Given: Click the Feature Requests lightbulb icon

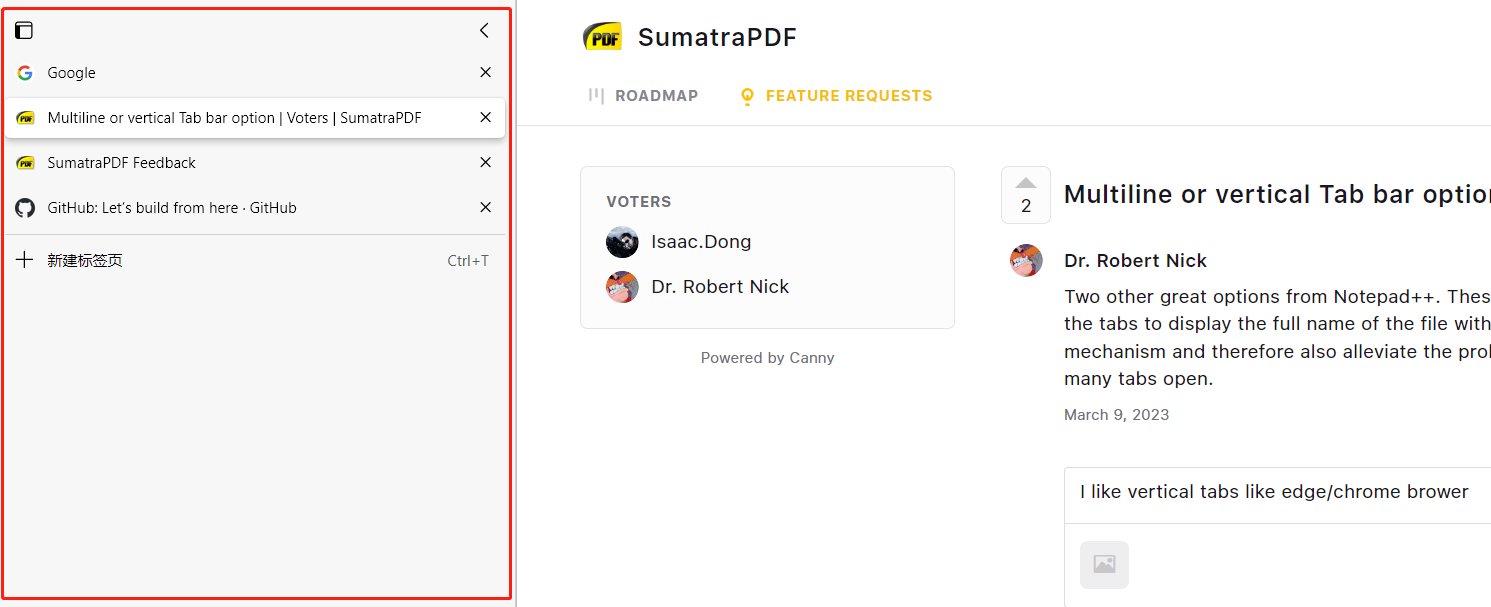Looking at the screenshot, I should 747,96.
